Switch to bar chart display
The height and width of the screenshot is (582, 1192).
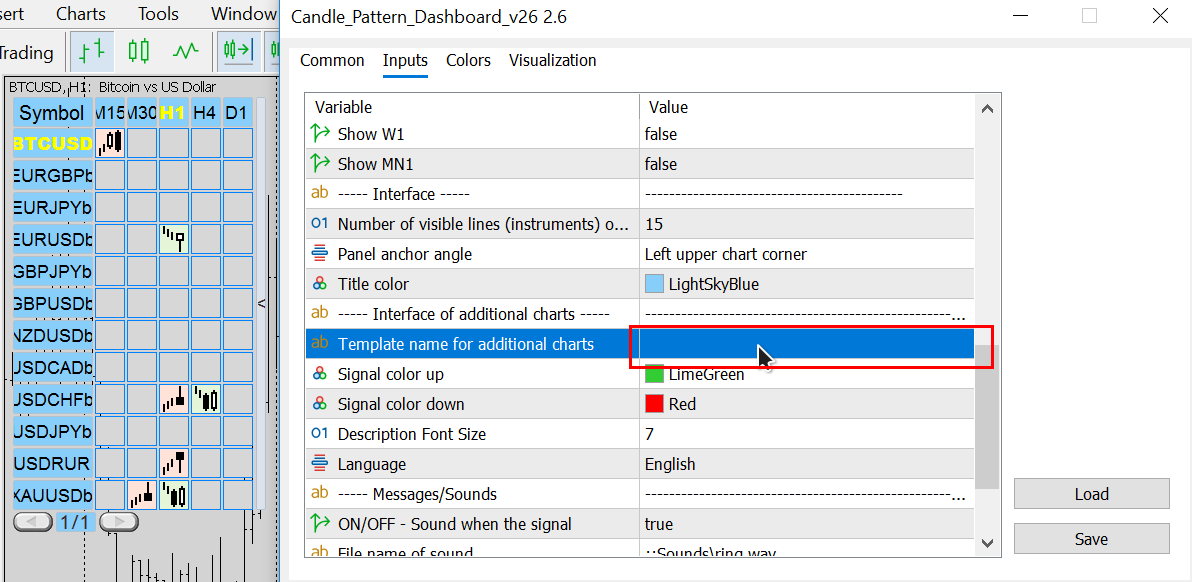(x=92, y=51)
